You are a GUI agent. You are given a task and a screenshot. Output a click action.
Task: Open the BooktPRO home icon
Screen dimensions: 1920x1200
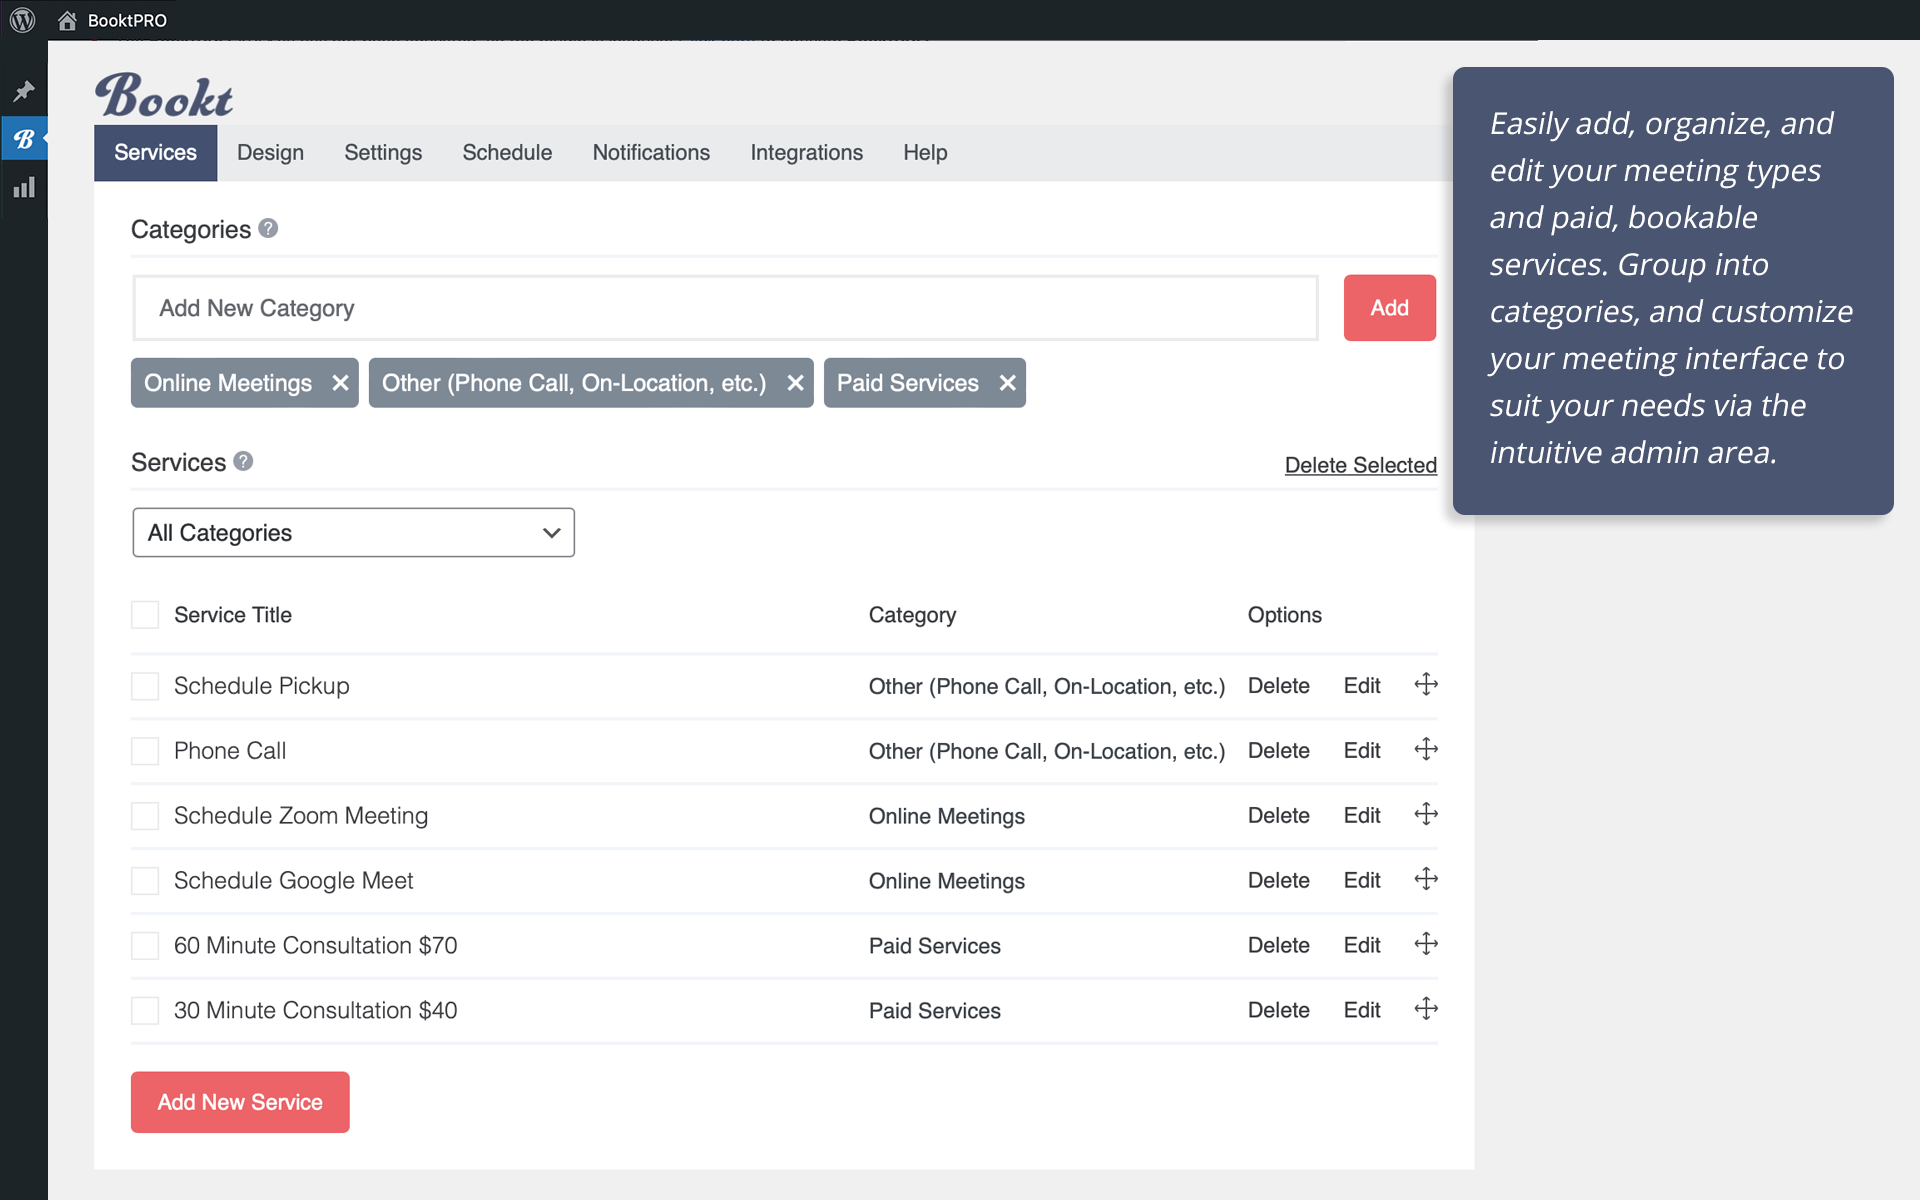pos(67,19)
